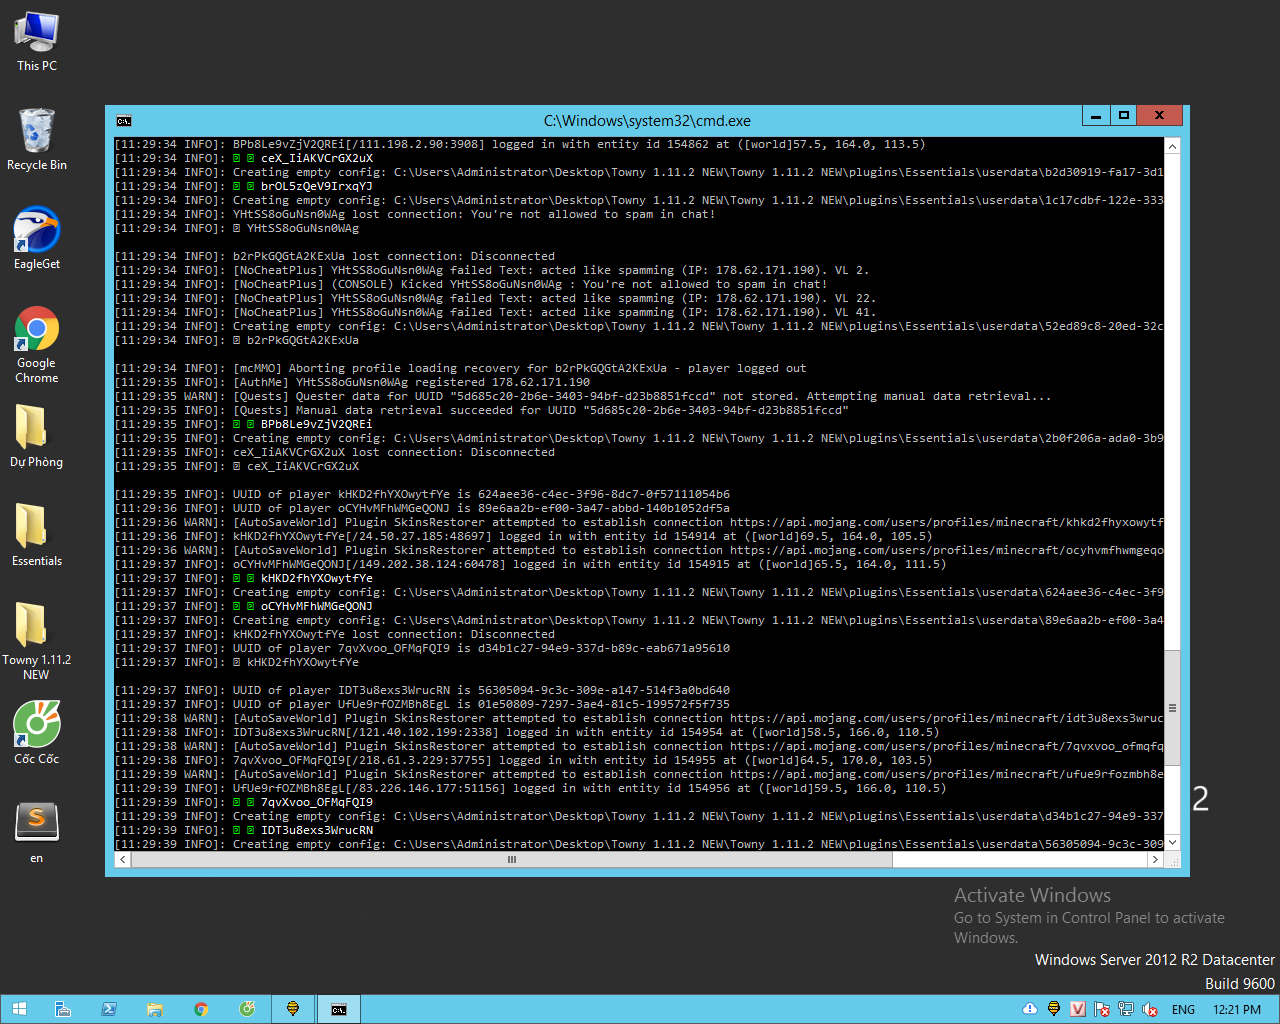This screenshot has height=1024, width=1280.
Task: Click the network status tray icon
Action: pyautogui.click(x=1124, y=1009)
